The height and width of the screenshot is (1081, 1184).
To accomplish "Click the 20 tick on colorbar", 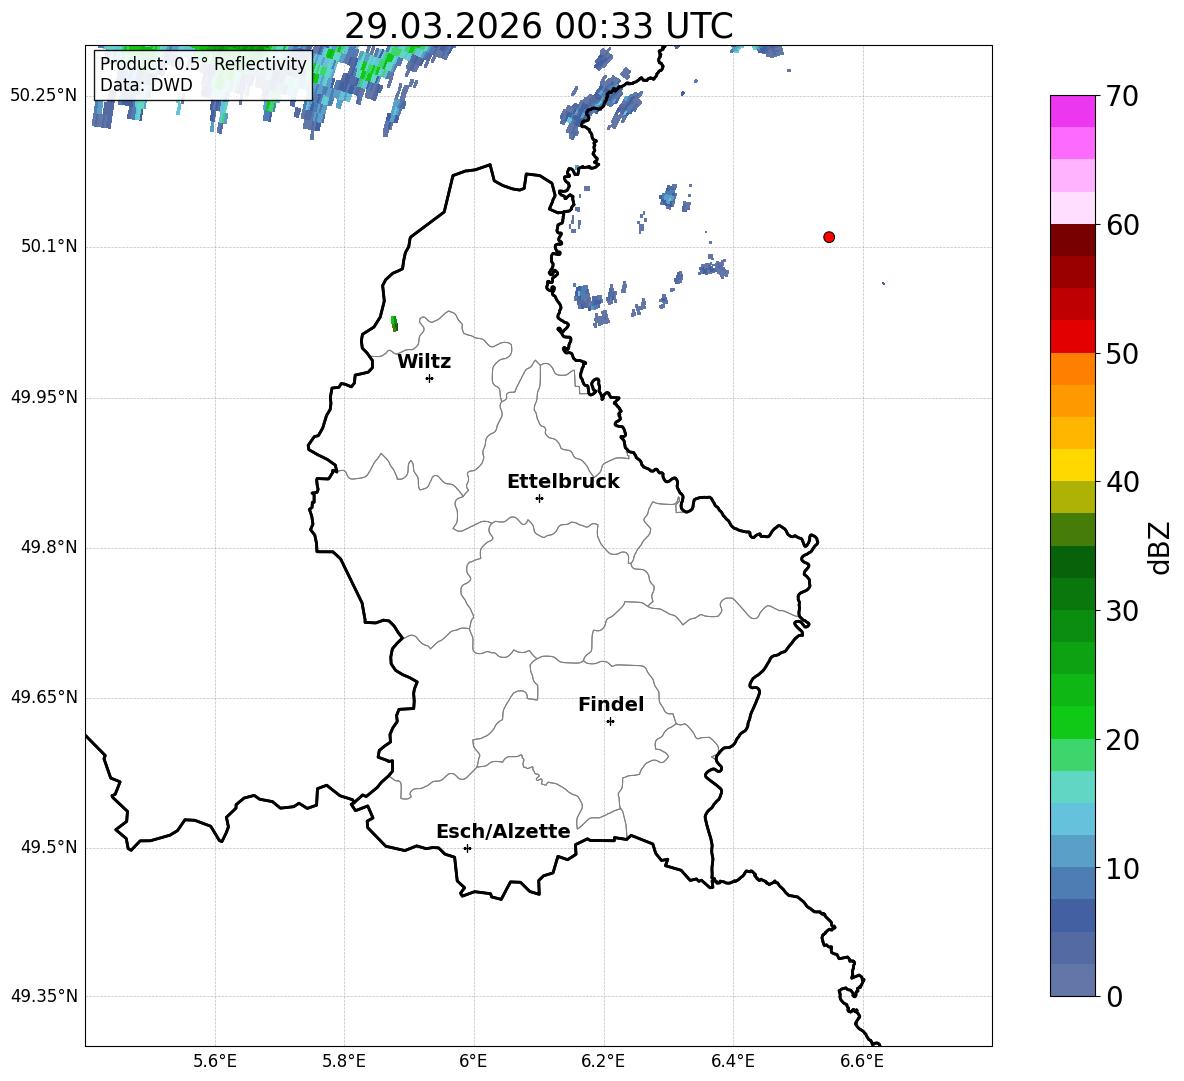I will point(1122,740).
